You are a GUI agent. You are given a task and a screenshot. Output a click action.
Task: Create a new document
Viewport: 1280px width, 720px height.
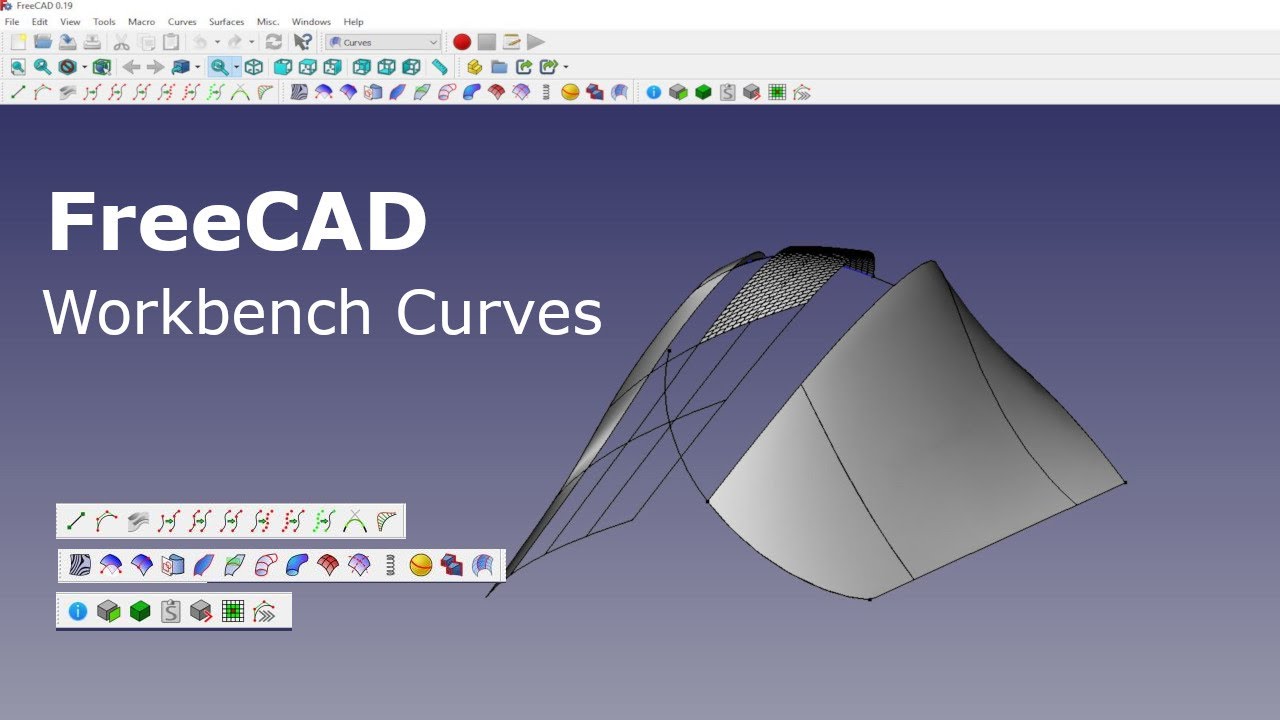[x=18, y=42]
